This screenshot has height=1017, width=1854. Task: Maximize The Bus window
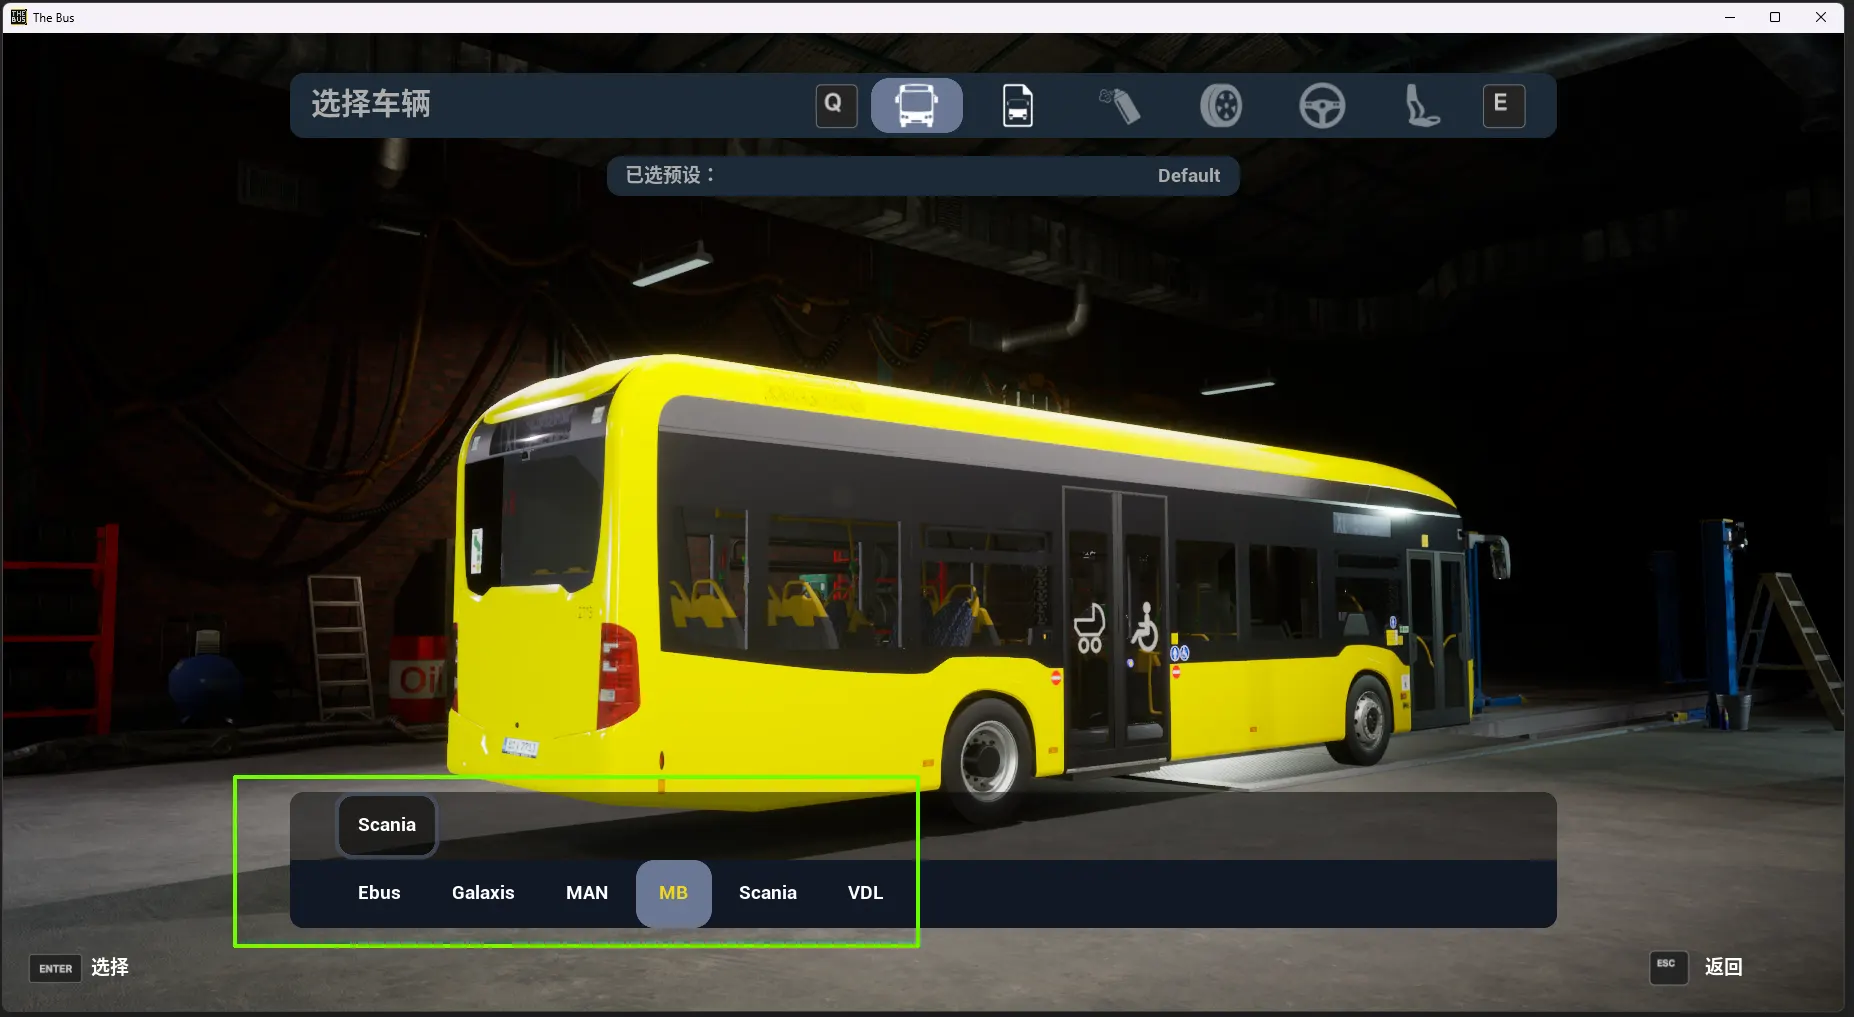(1775, 17)
